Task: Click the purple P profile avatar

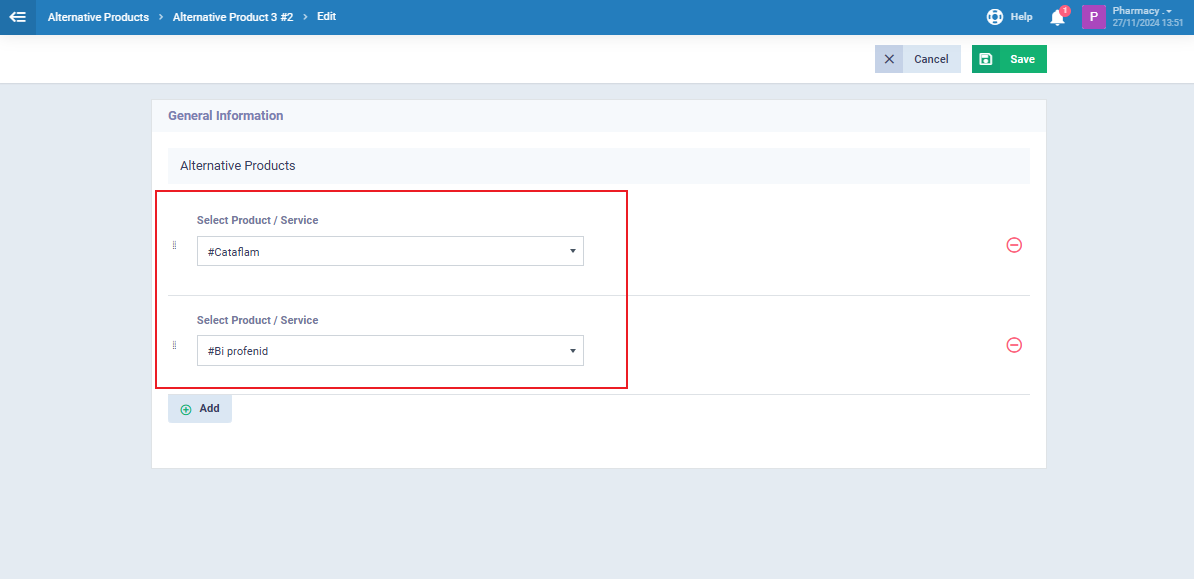Action: tap(1093, 17)
